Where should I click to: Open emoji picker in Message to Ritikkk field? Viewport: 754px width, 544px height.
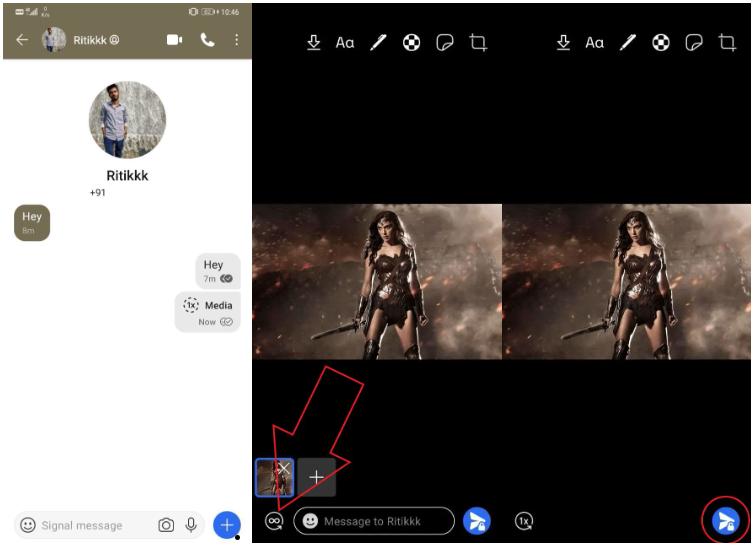click(x=310, y=521)
